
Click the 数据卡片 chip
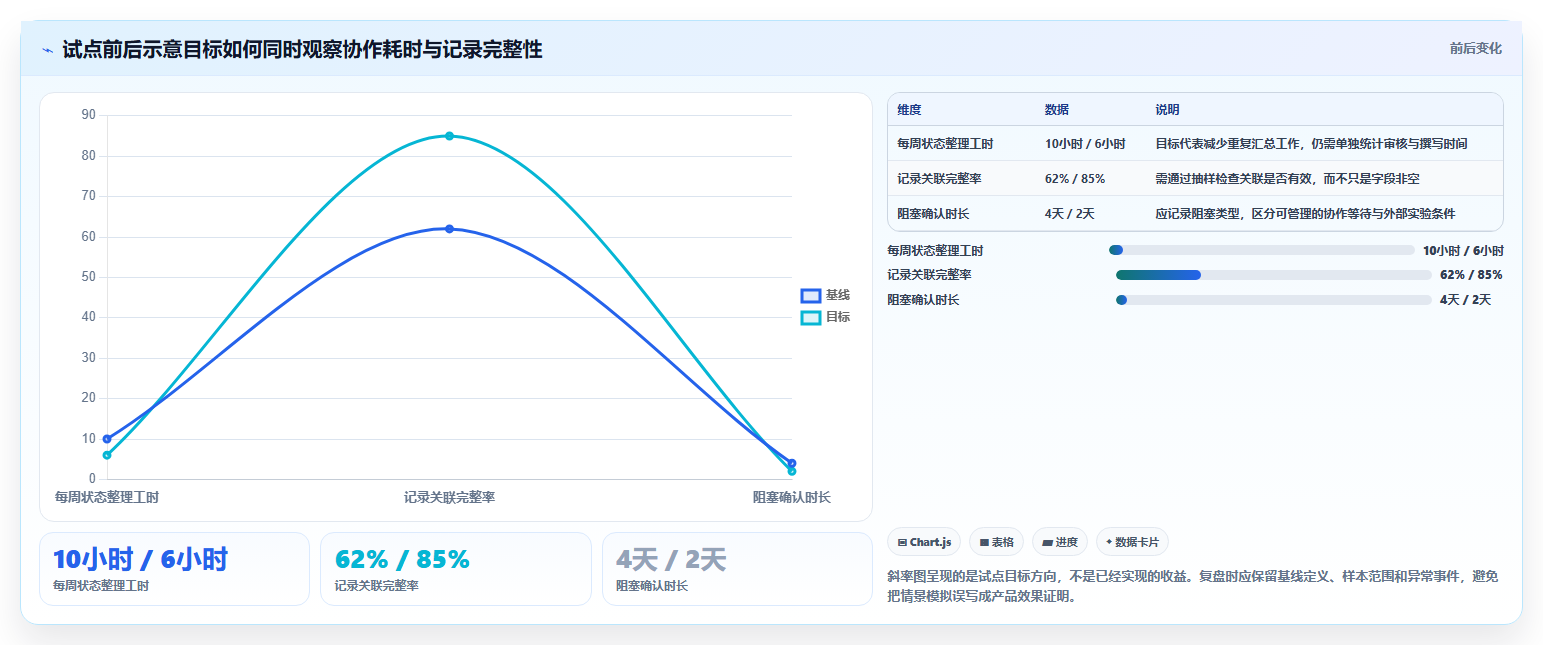click(x=1132, y=542)
